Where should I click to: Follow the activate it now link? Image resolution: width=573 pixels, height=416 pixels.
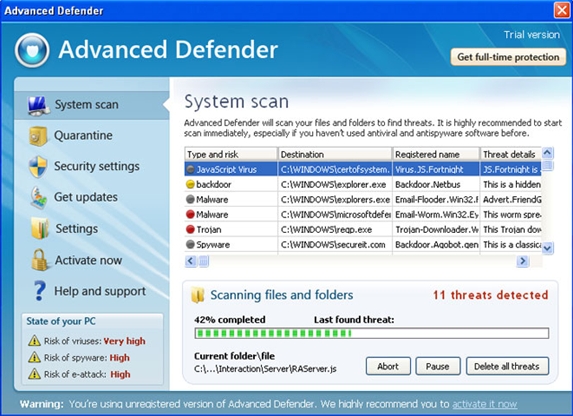pos(485,404)
